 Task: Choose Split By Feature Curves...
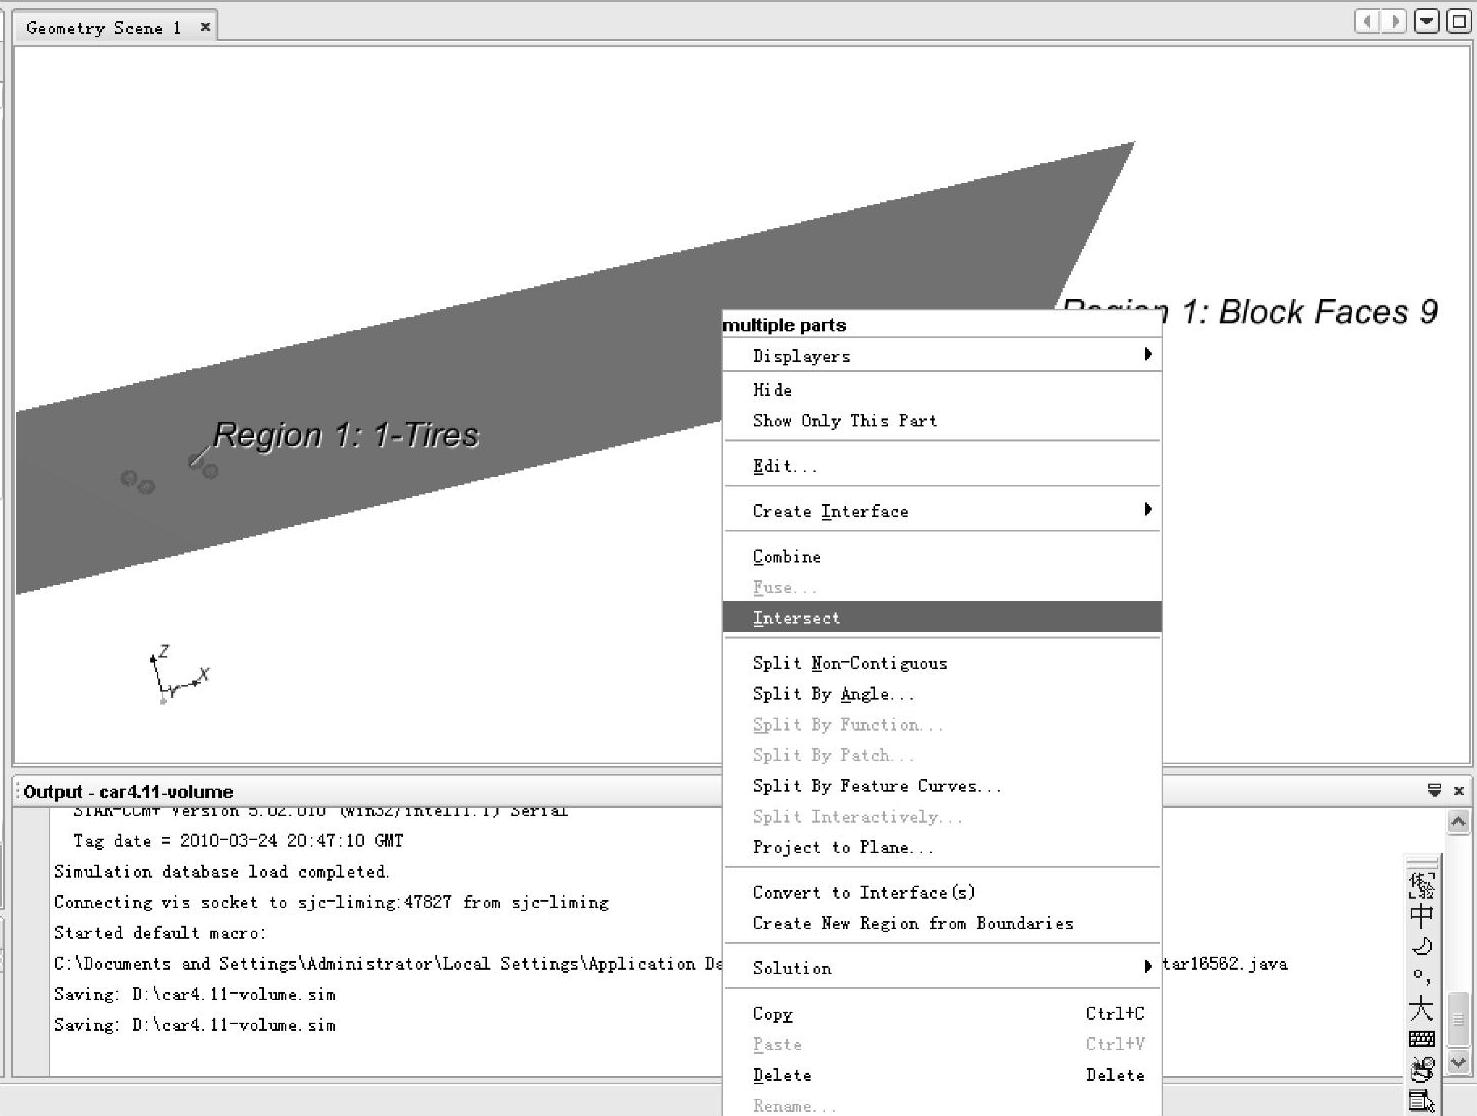942,786
